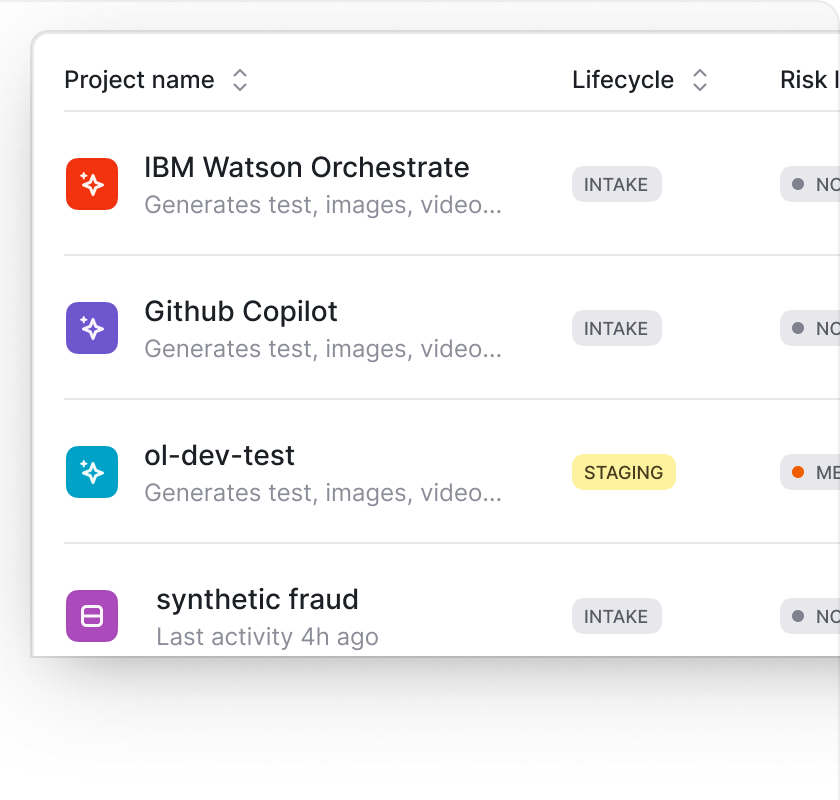This screenshot has height=800, width=840.
Task: Open the red IBM Watson Orchestrate project icon
Action: coord(92,184)
